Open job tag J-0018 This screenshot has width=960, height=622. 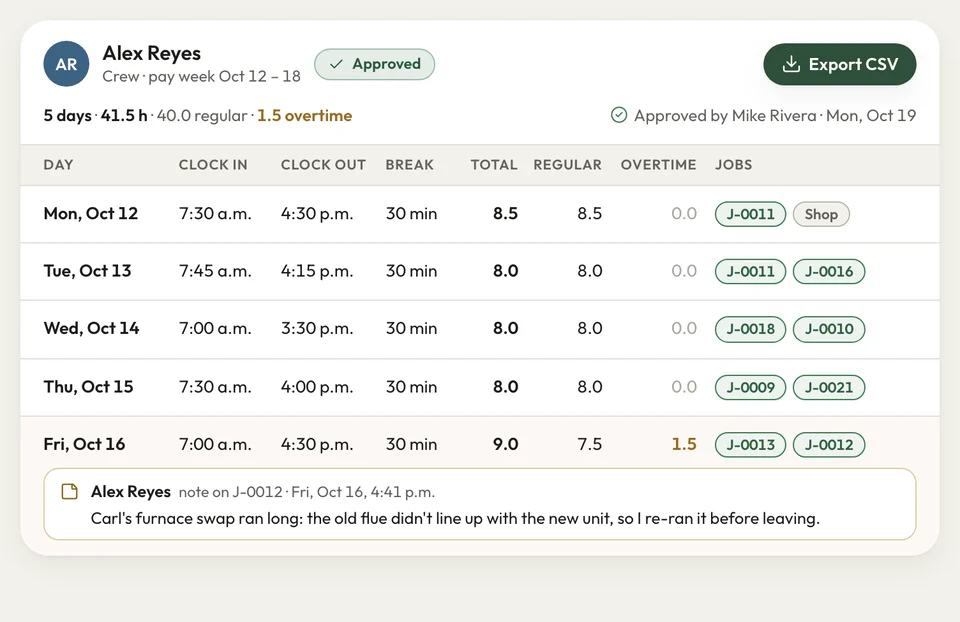[x=750, y=329]
